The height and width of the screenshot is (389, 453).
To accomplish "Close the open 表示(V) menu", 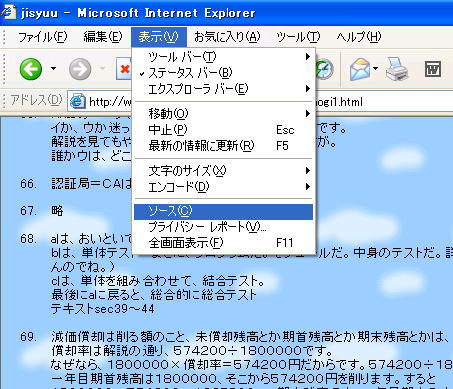I will (x=159, y=37).
